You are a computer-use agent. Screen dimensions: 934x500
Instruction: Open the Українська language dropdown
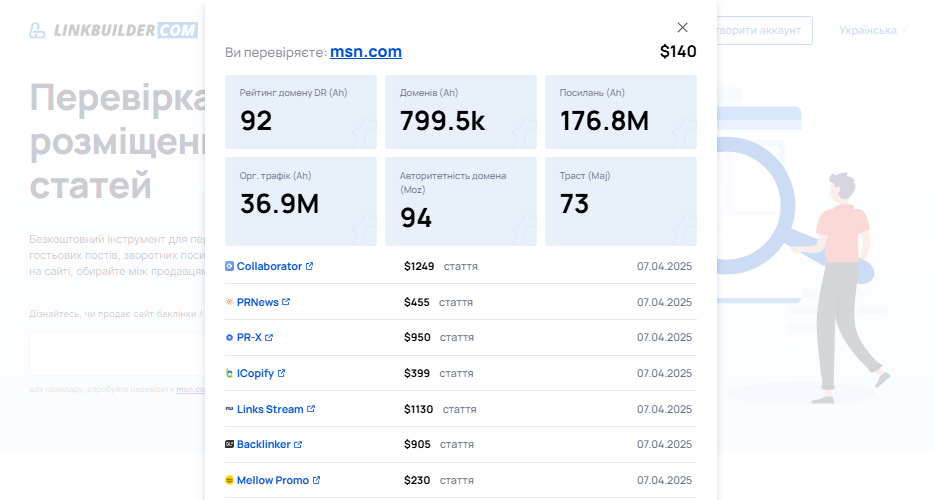tap(872, 30)
